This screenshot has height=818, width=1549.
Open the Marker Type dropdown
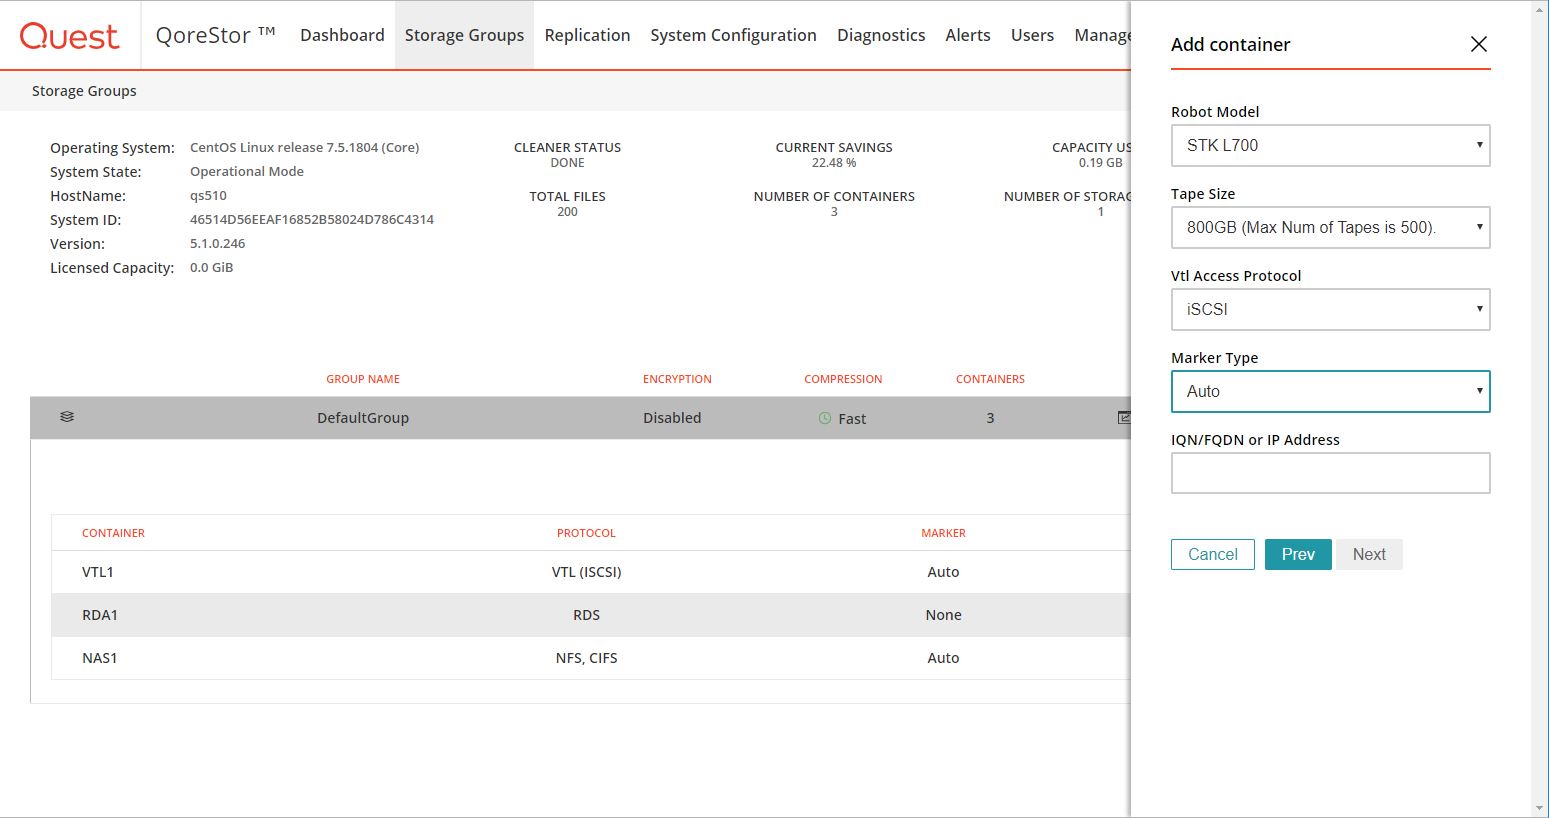pos(1330,391)
